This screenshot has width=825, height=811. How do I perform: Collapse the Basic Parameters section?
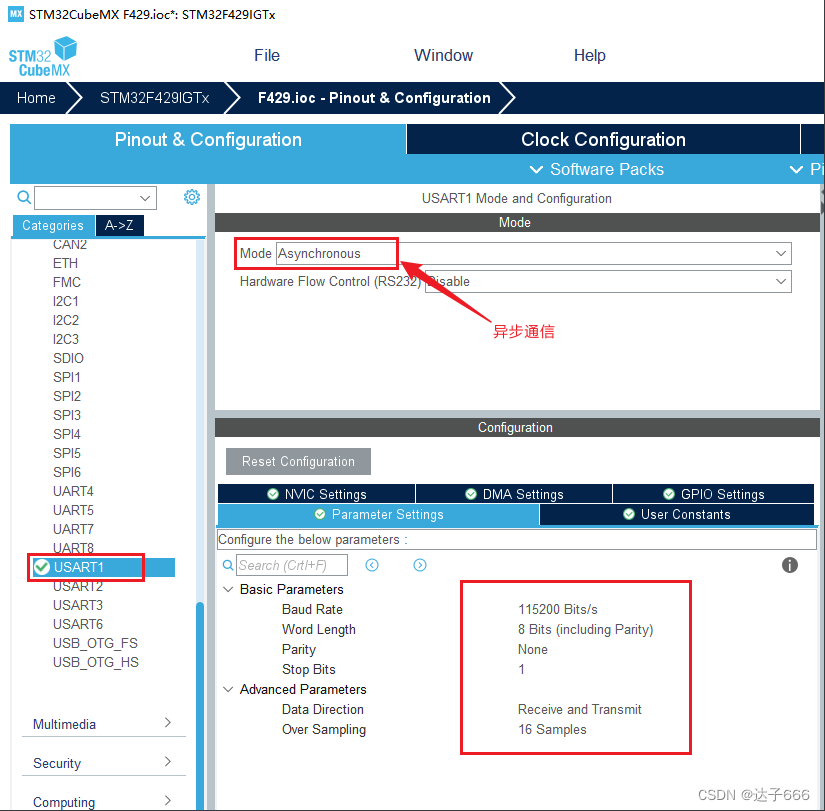pos(228,589)
